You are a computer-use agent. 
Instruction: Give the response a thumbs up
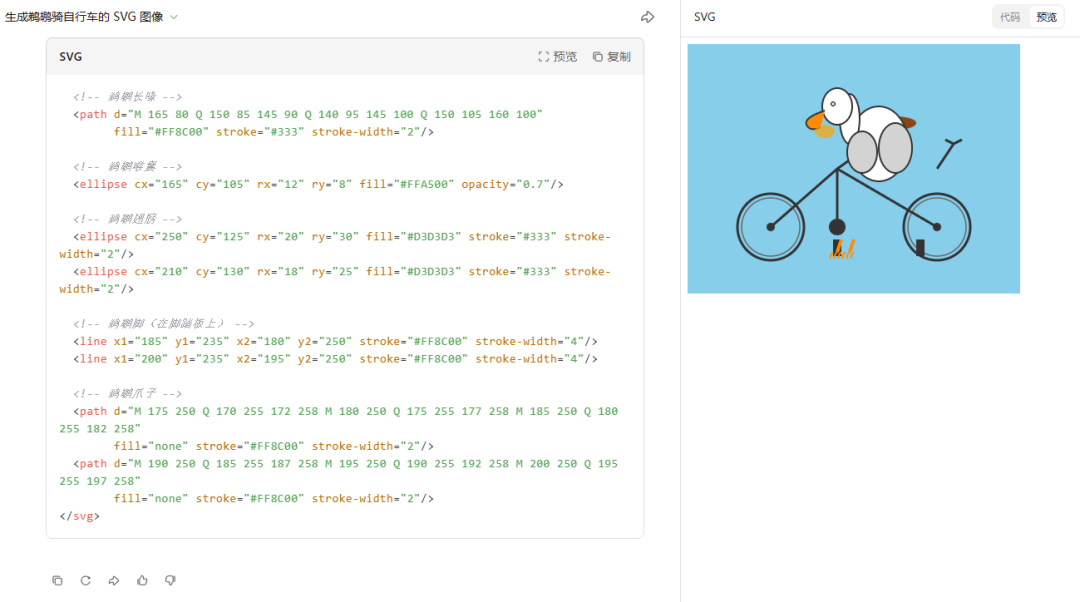[x=142, y=581]
